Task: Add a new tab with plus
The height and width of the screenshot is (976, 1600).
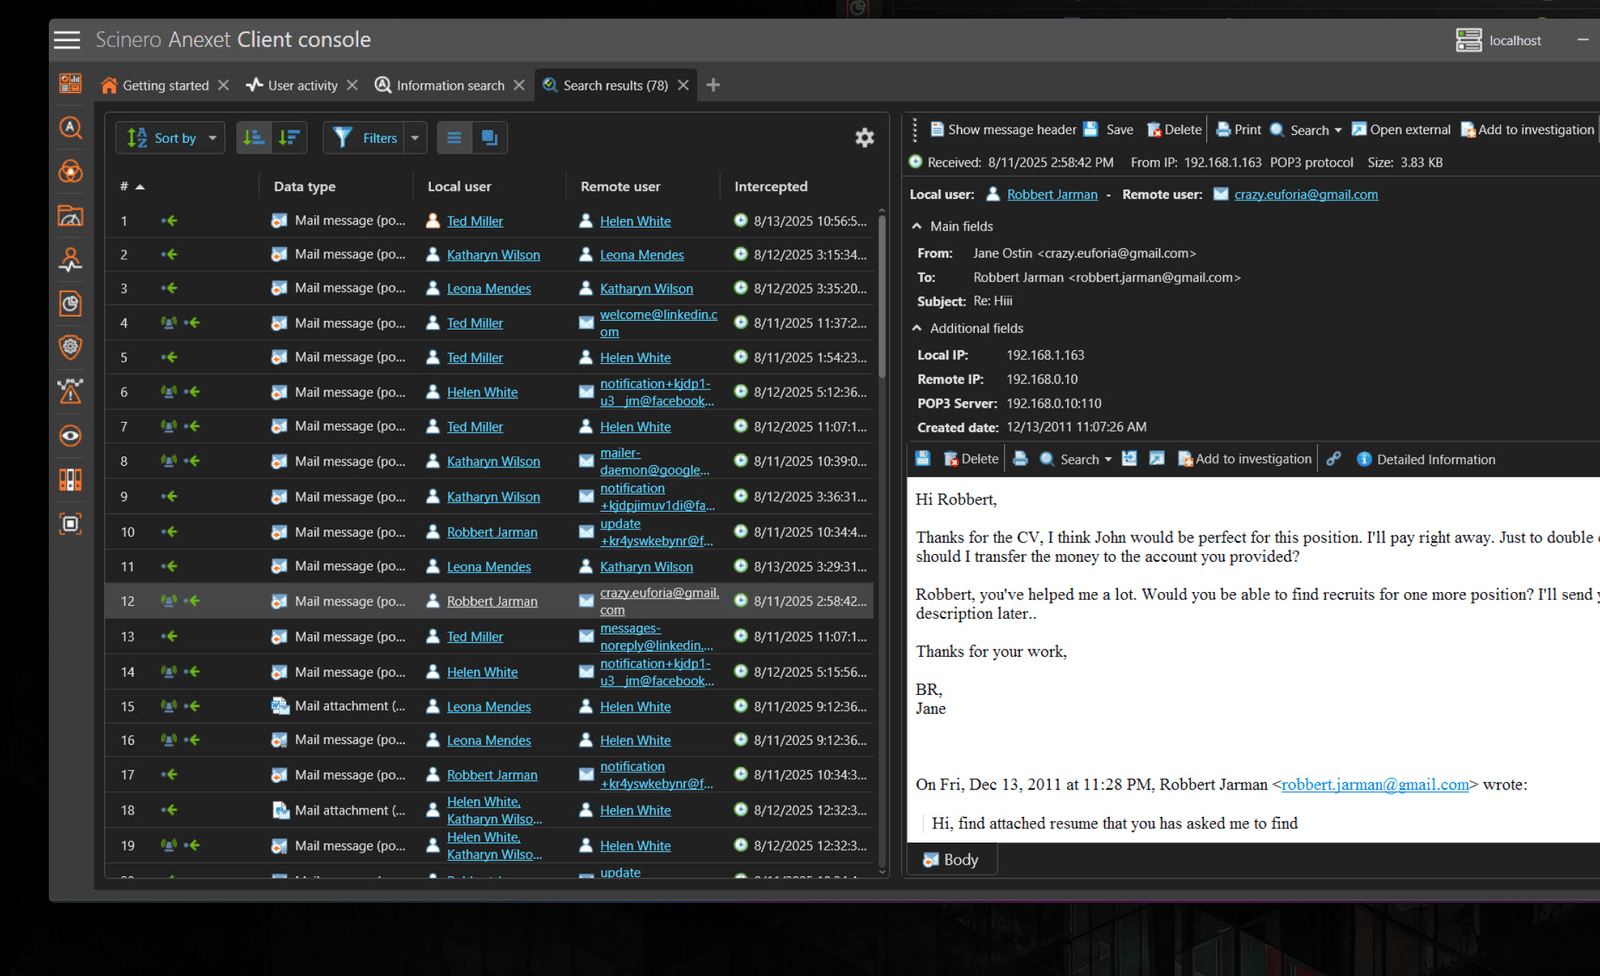Action: tap(713, 85)
